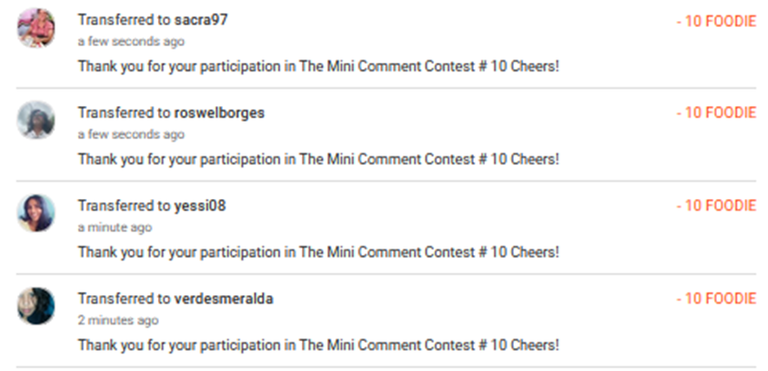Click 'a minute ago' timestamp

(x=115, y=227)
